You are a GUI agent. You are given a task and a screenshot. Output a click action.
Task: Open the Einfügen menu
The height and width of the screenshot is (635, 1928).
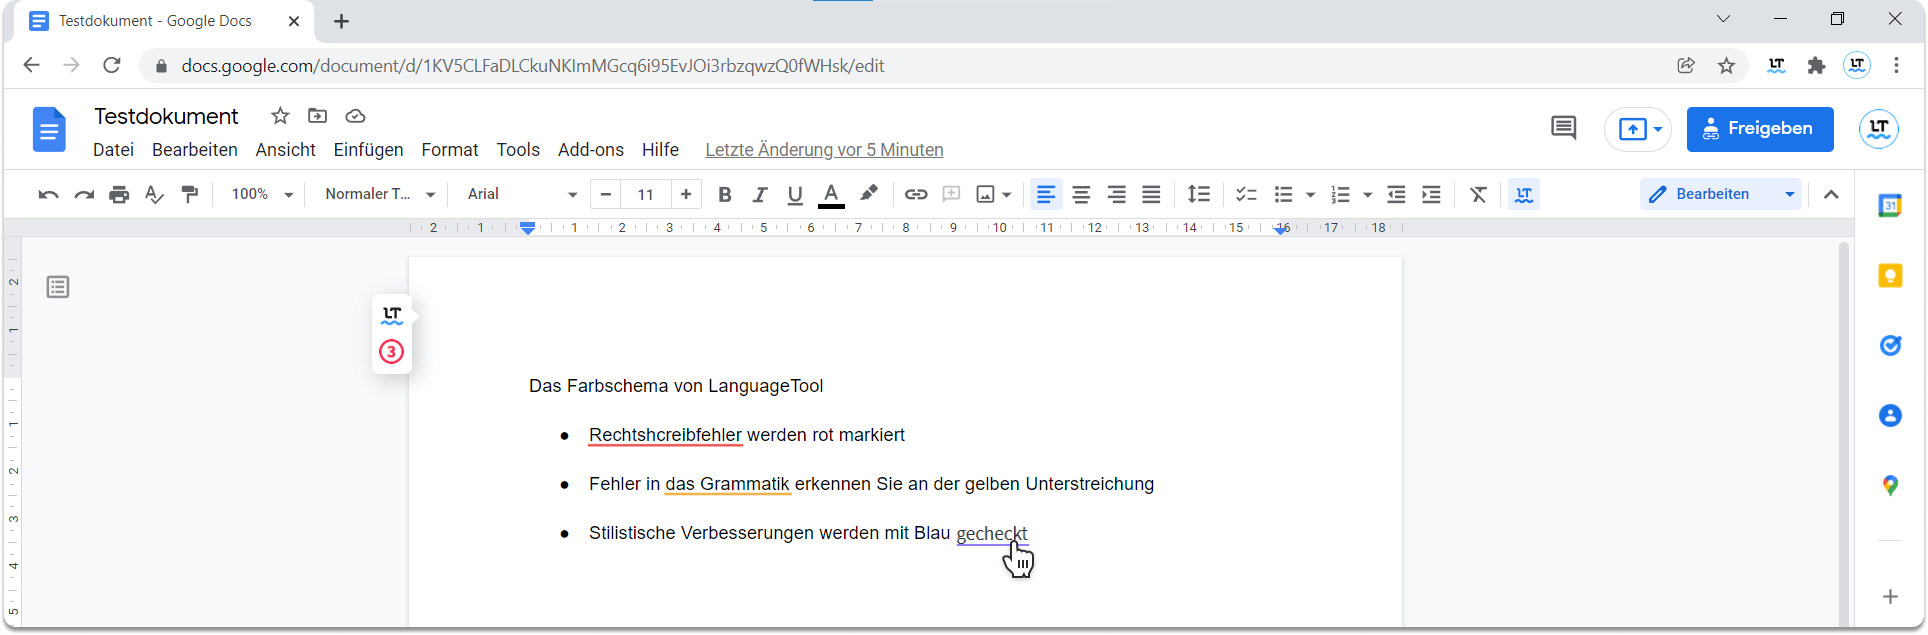[x=368, y=149]
